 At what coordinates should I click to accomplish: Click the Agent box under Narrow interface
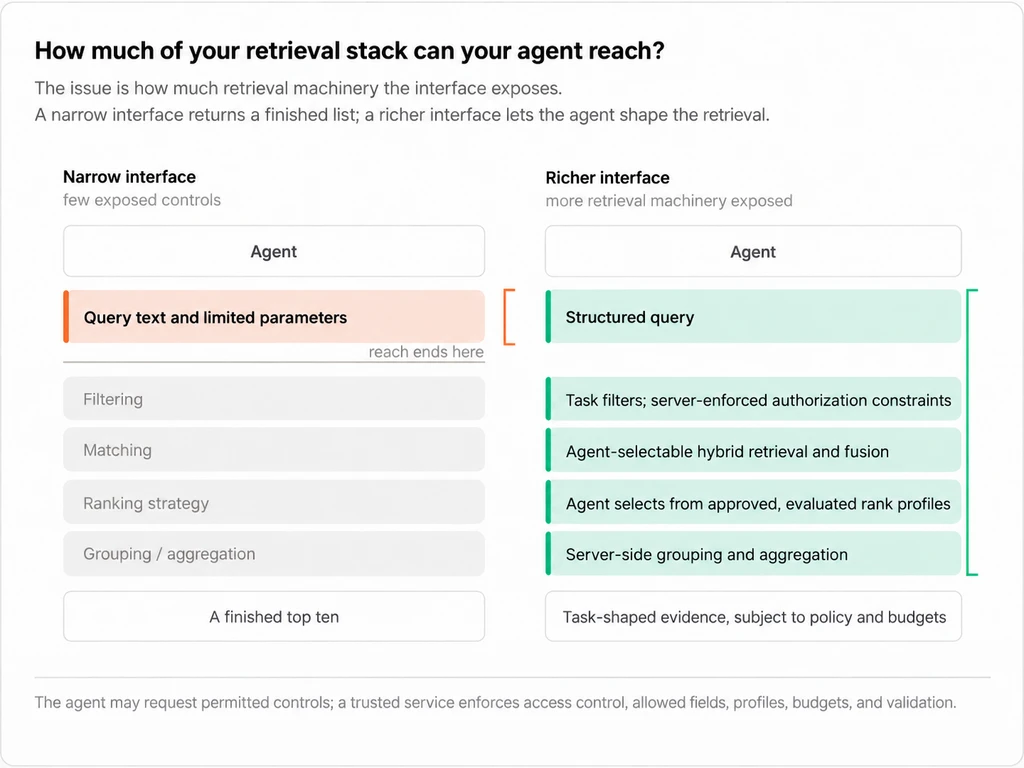274,251
